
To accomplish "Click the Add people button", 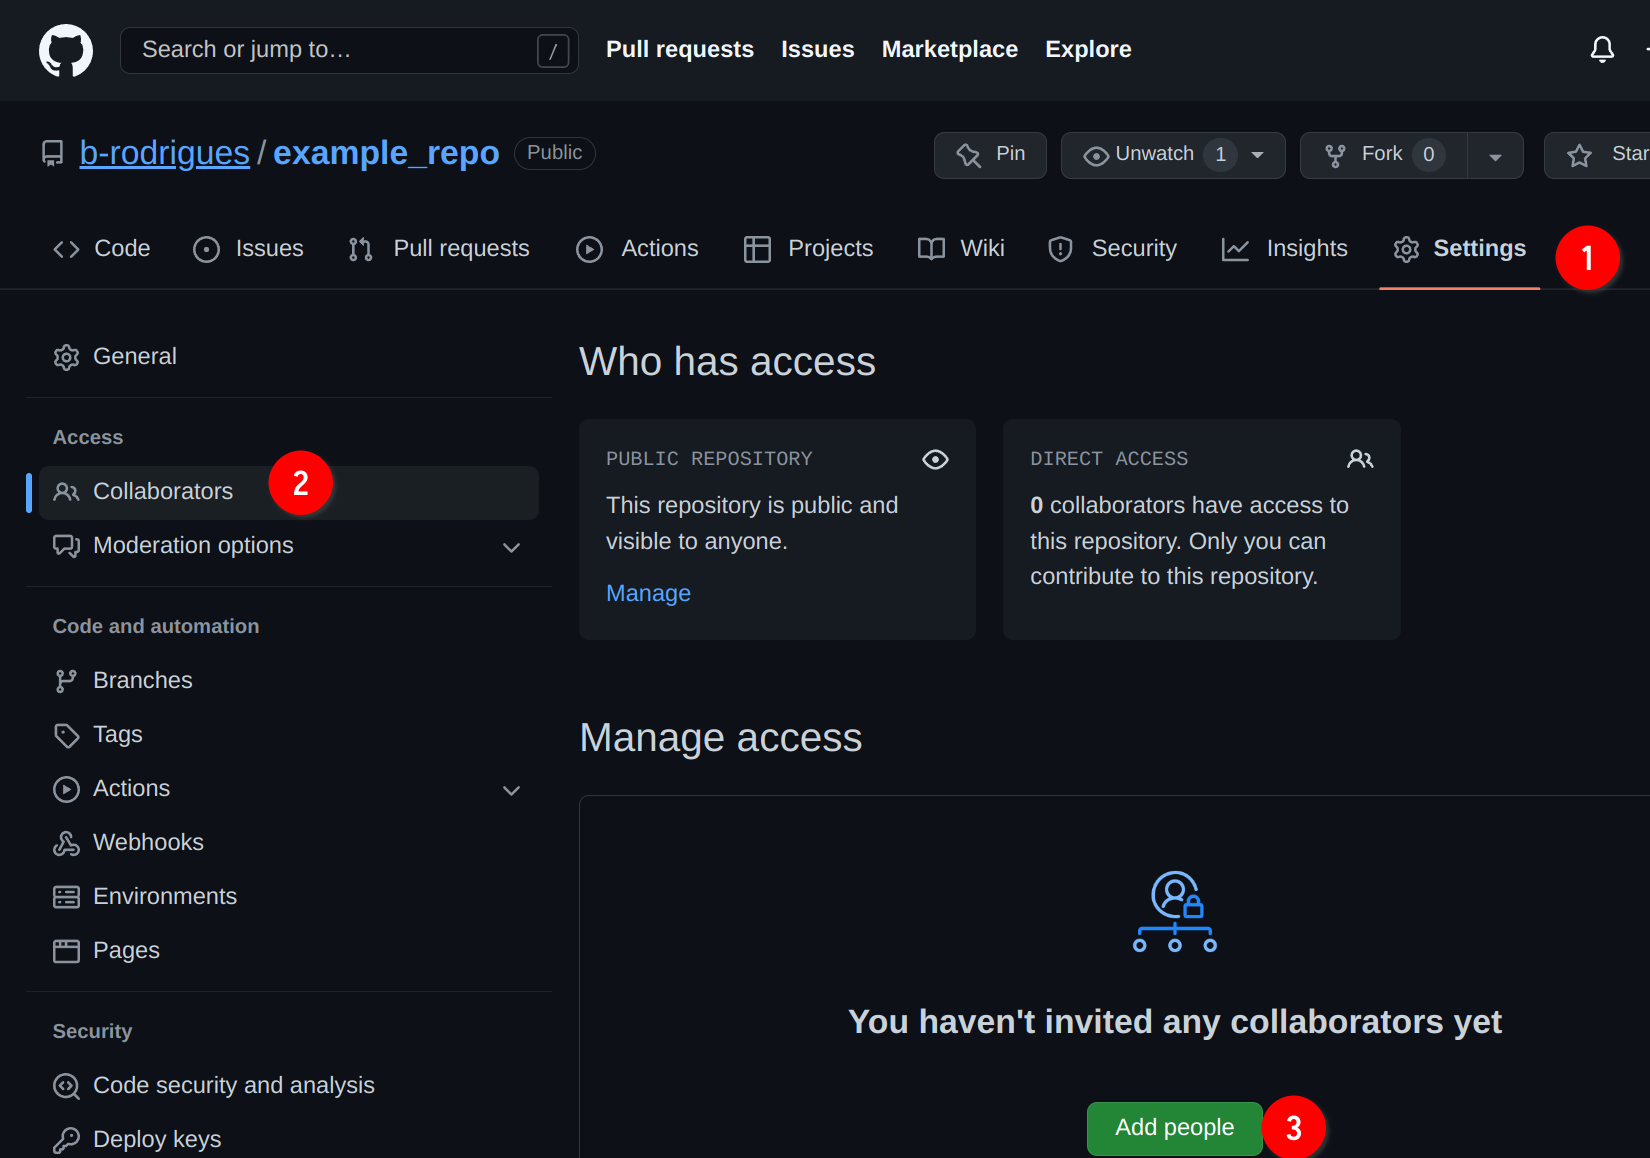I will 1175,1128.
